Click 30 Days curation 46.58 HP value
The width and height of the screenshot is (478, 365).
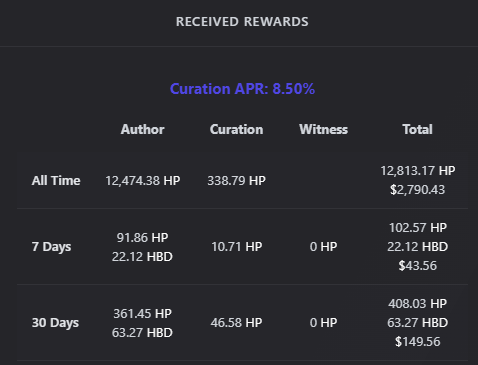click(x=237, y=323)
